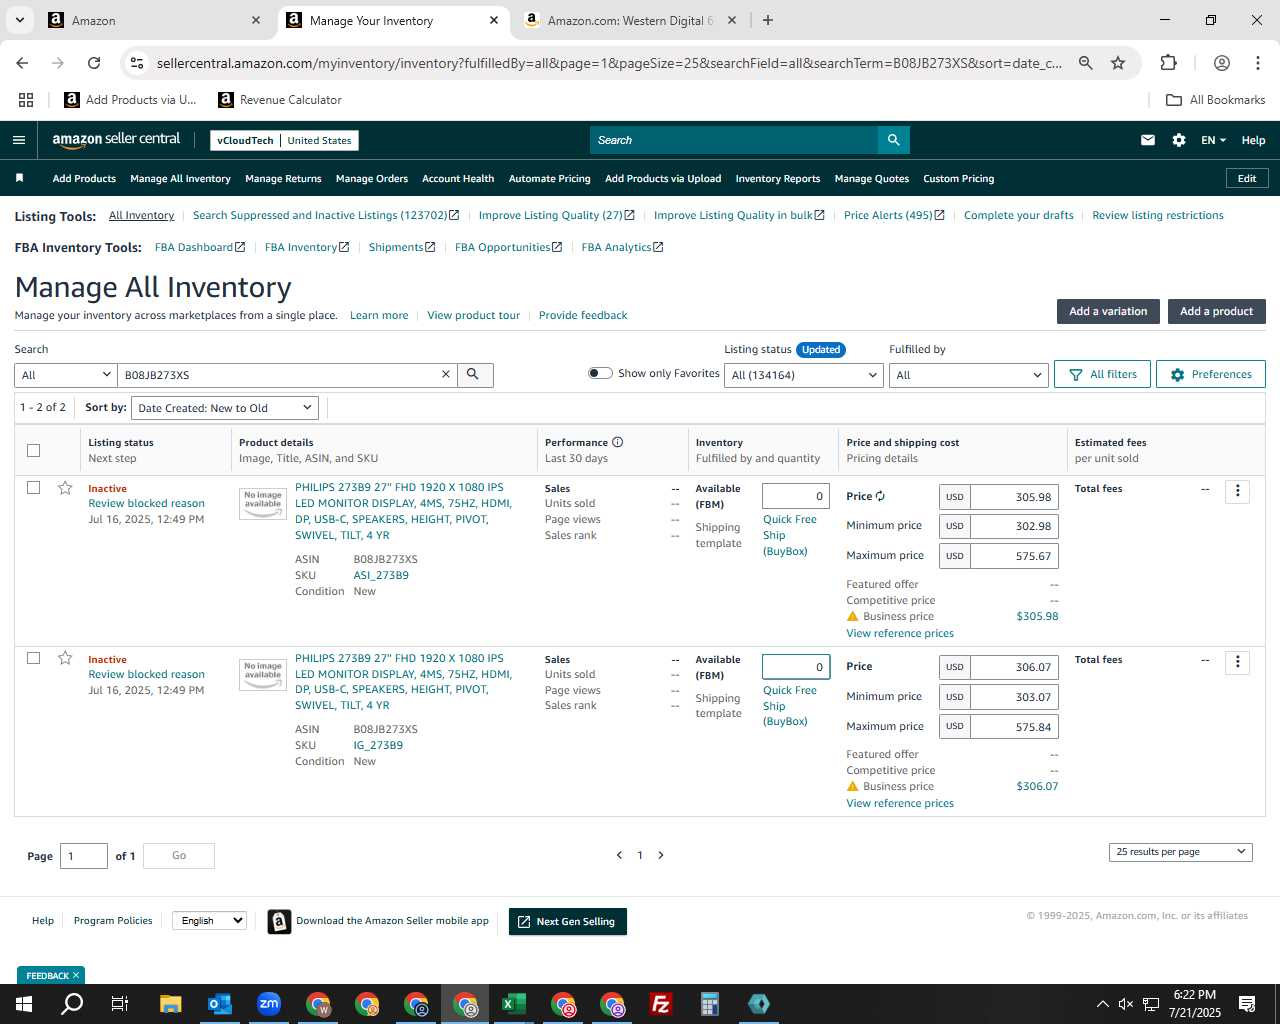Click first listing's No image thumbnail

263,503
